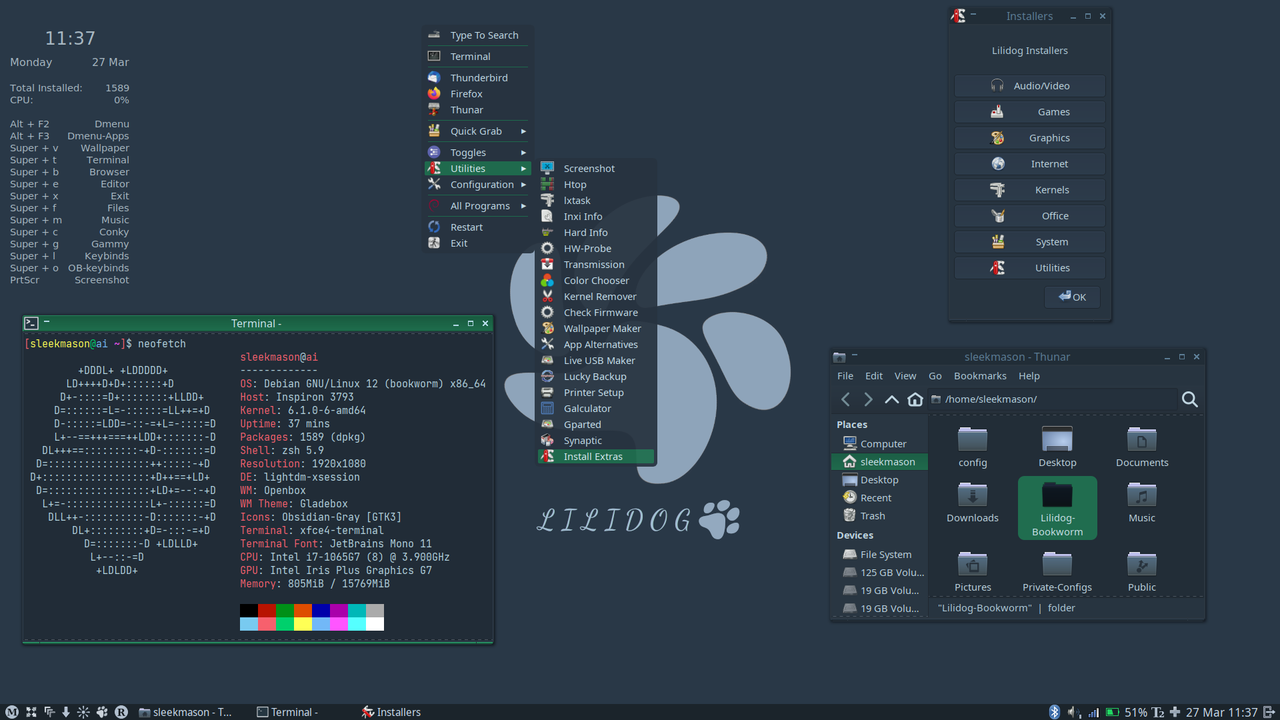The image size is (1280, 720).
Task: Click the Hard Info icon
Action: point(547,232)
